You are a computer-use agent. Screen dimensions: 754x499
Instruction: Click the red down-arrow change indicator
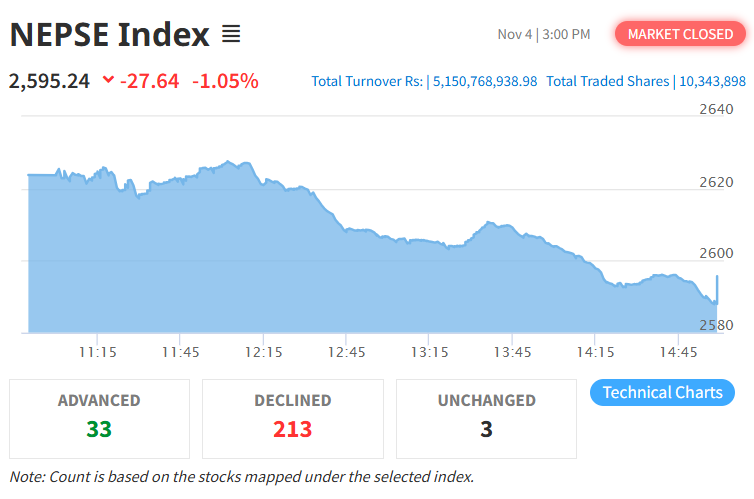pos(108,80)
